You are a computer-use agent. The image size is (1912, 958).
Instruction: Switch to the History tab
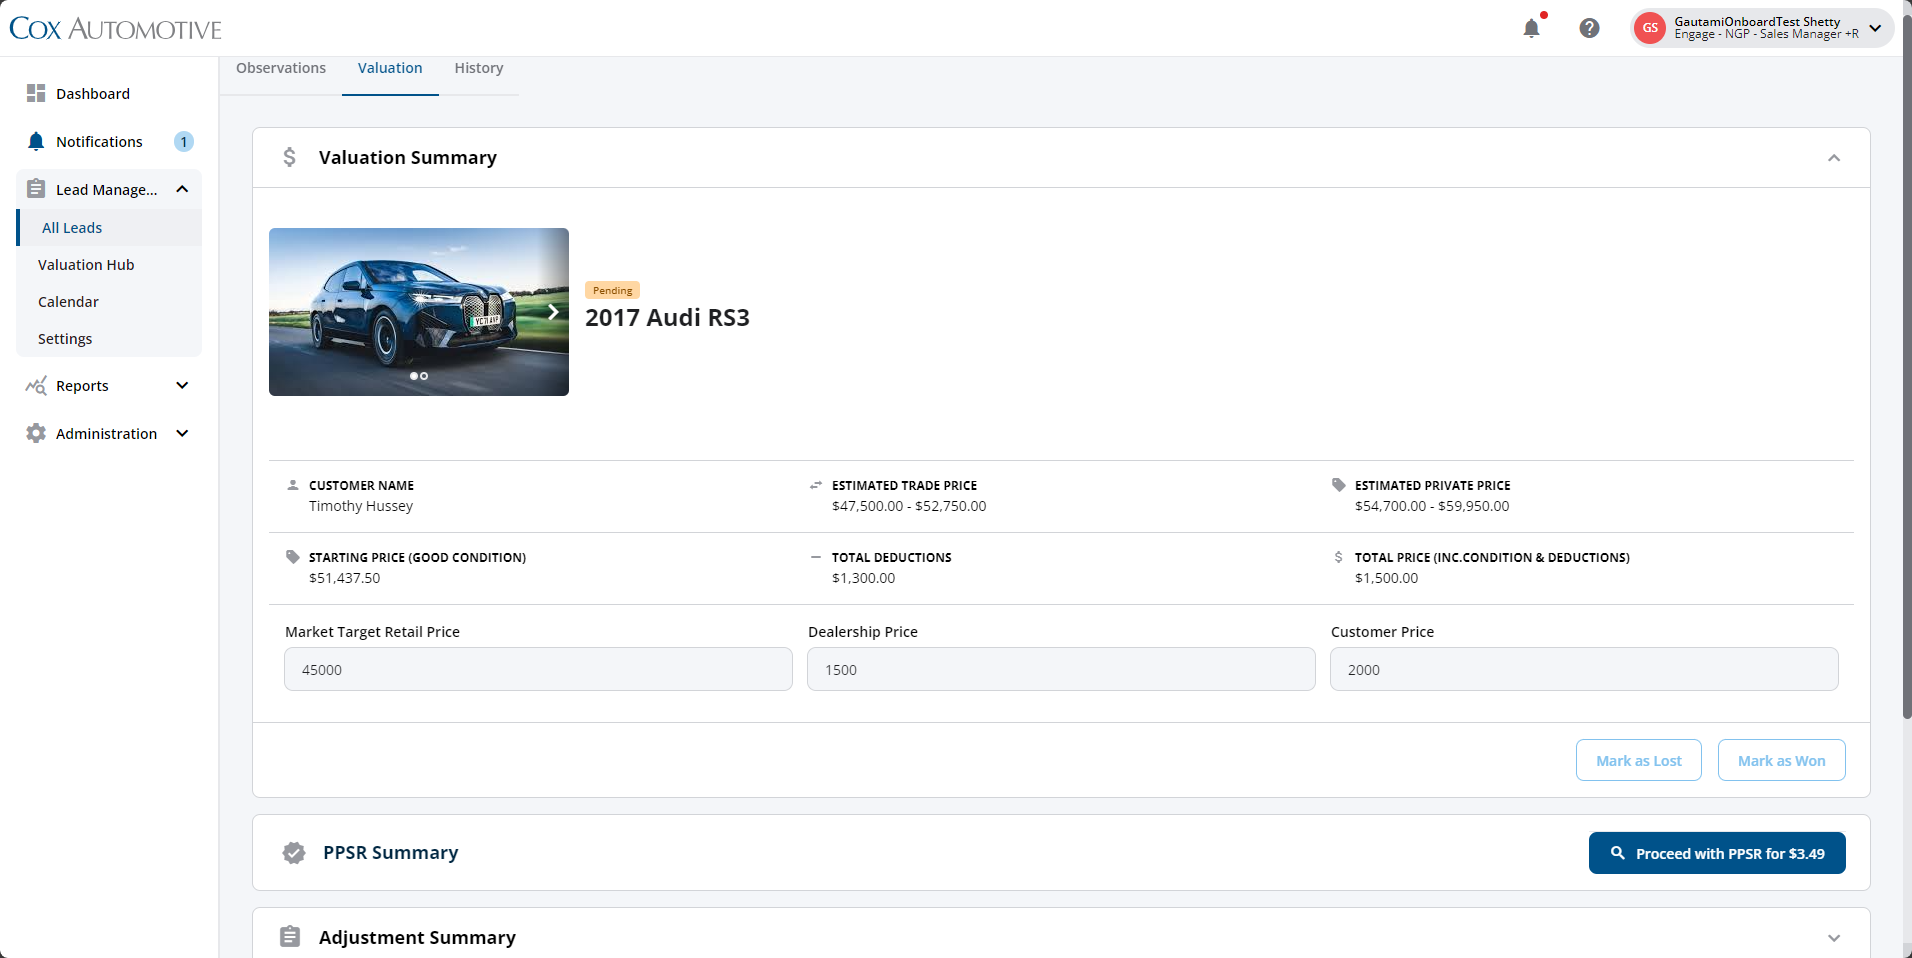click(x=479, y=68)
